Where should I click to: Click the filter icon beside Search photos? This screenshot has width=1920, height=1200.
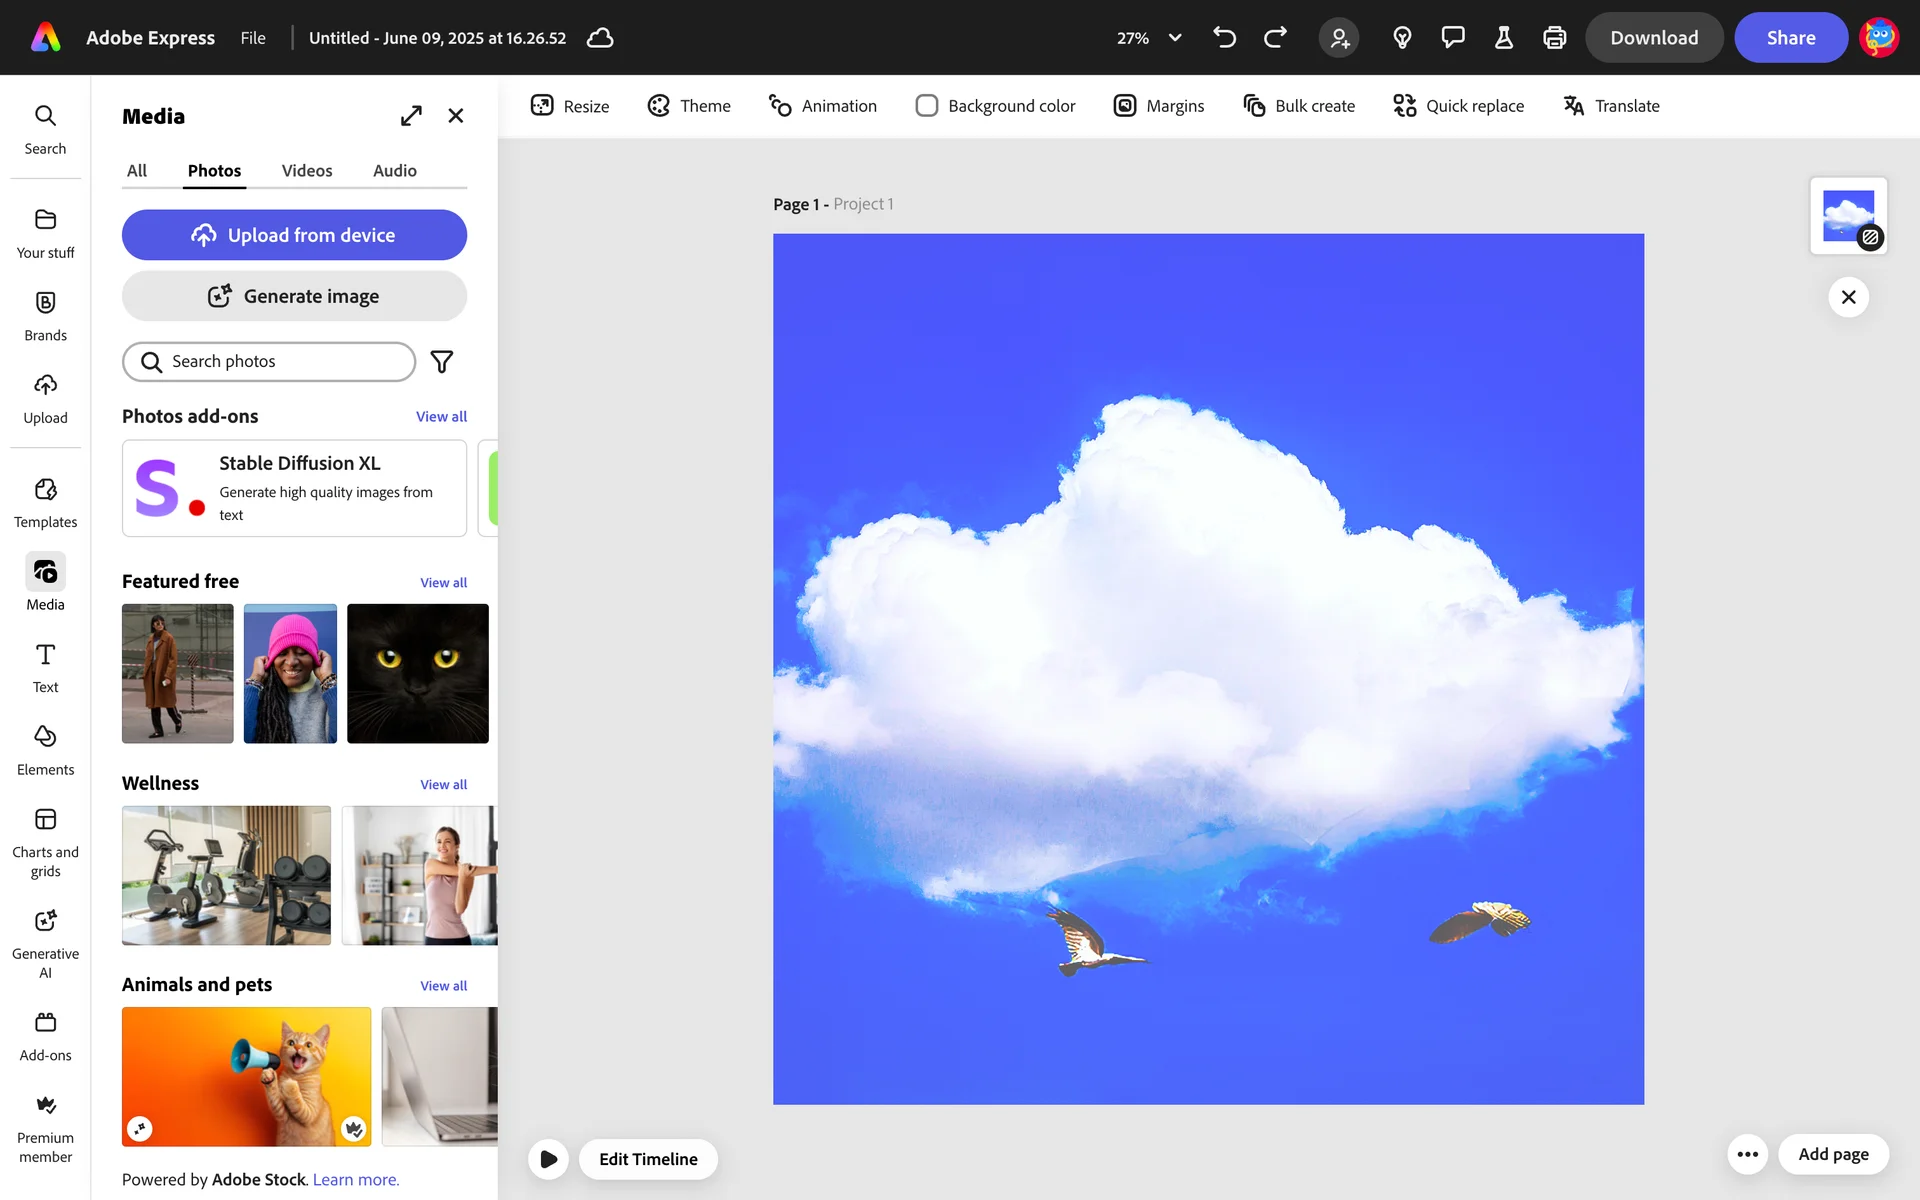point(441,362)
